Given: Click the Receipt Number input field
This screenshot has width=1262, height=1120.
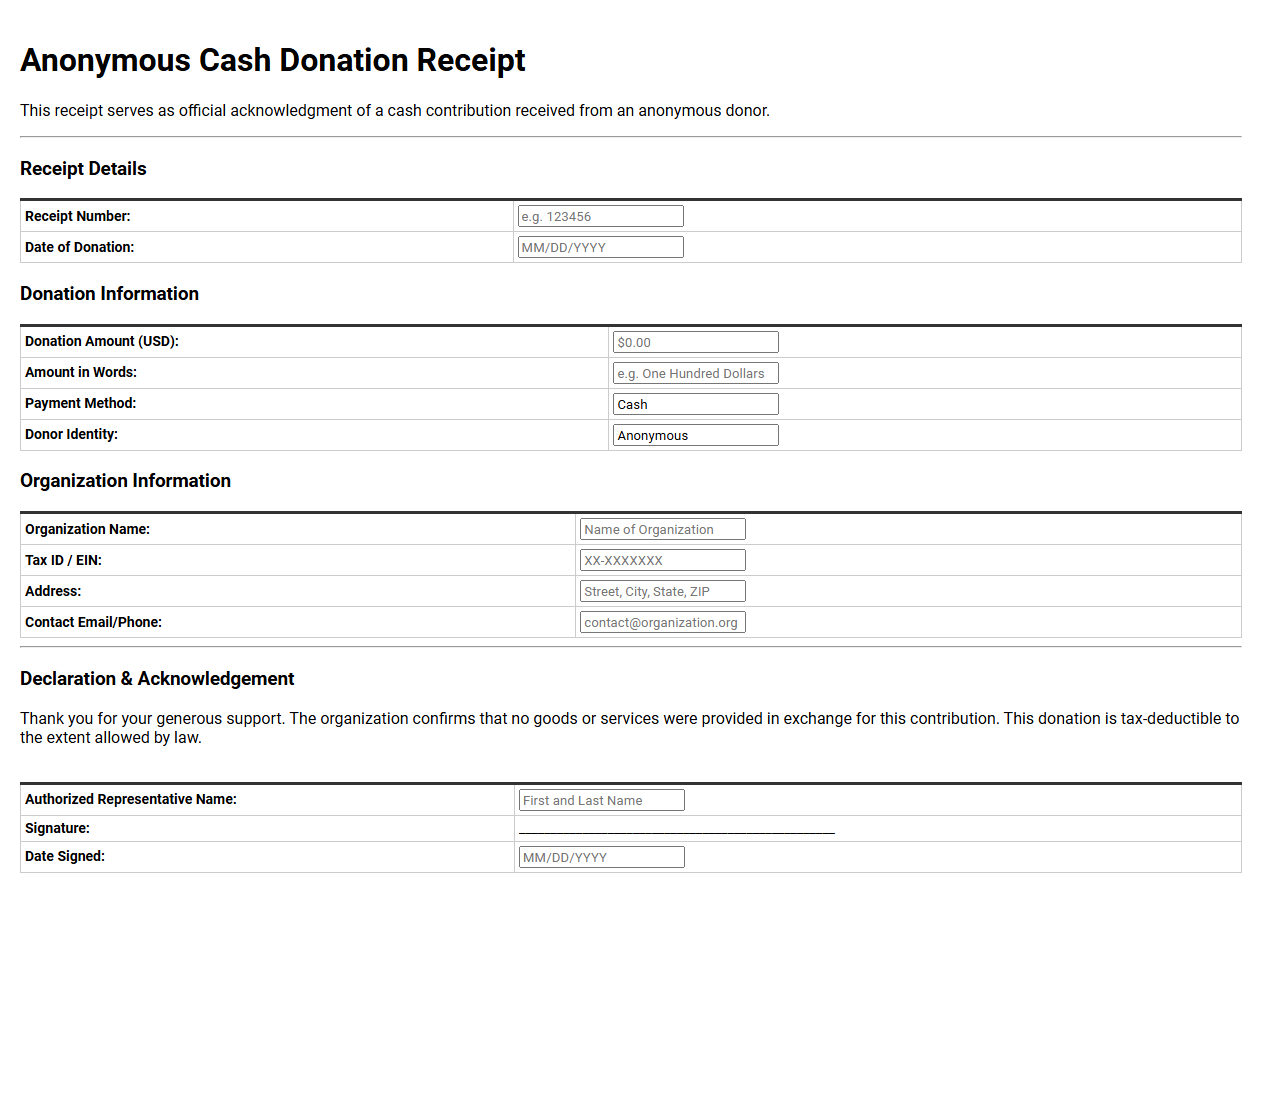Looking at the screenshot, I should 601,216.
